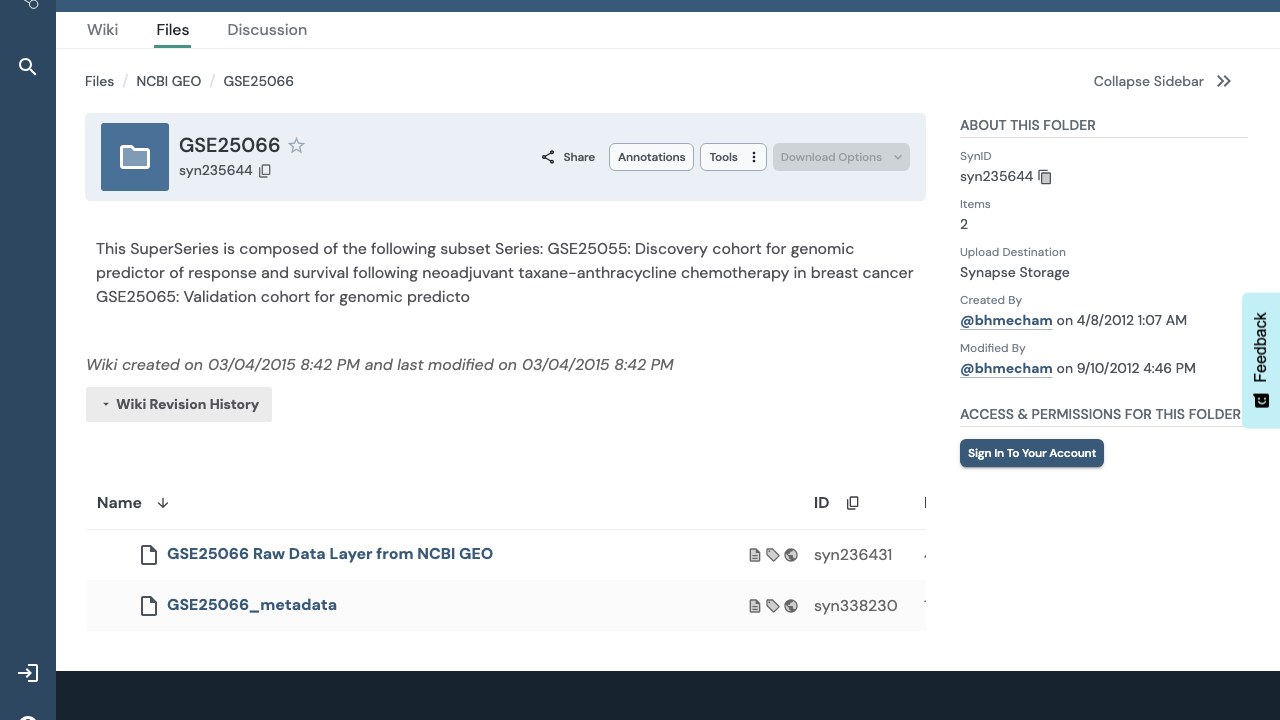Navigate to NCBI GEO breadcrumb
Screen dimensions: 1280x720
pos(169,81)
